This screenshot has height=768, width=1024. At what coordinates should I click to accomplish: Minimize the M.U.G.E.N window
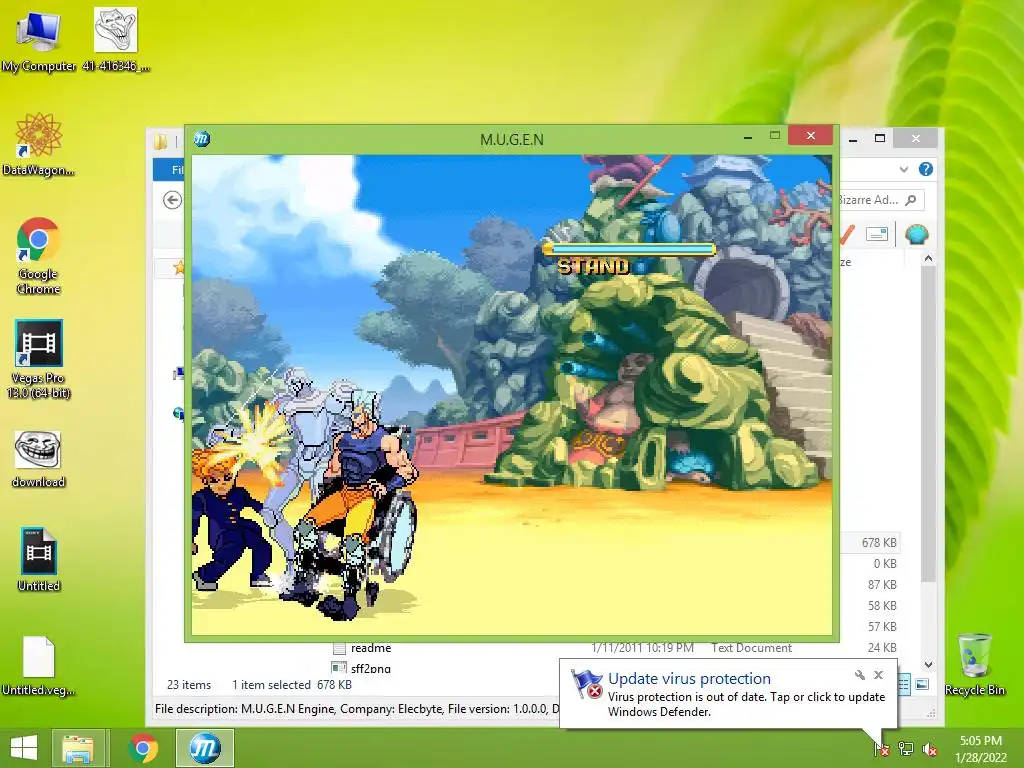click(748, 137)
